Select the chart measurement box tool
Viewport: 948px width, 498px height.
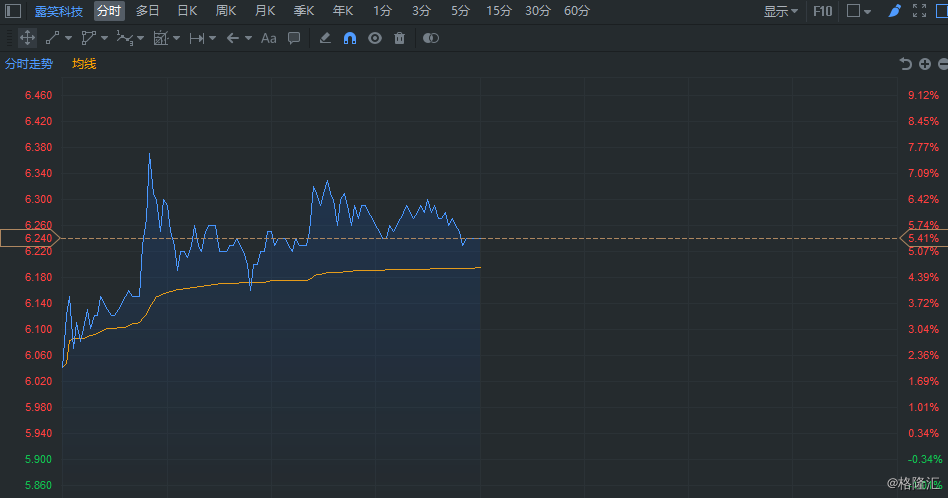[160, 38]
